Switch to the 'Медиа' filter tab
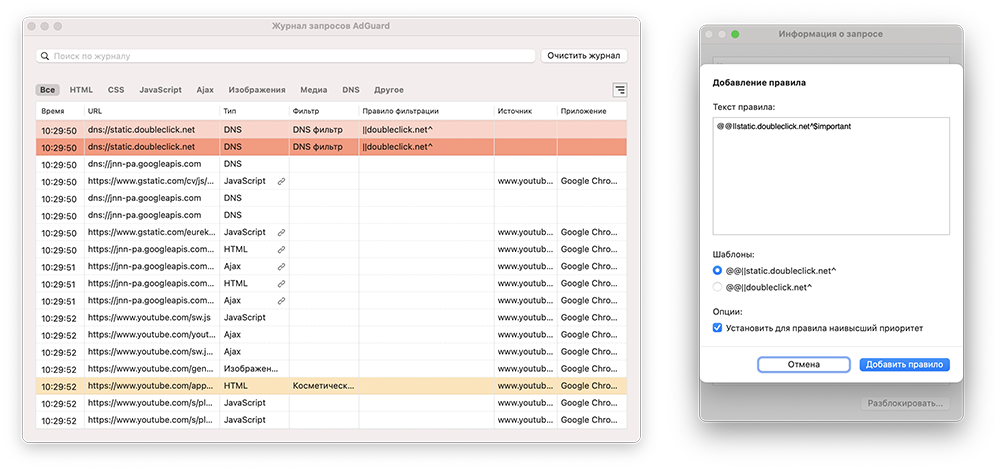Image resolution: width=1000 pixels, height=470 pixels. (314, 90)
